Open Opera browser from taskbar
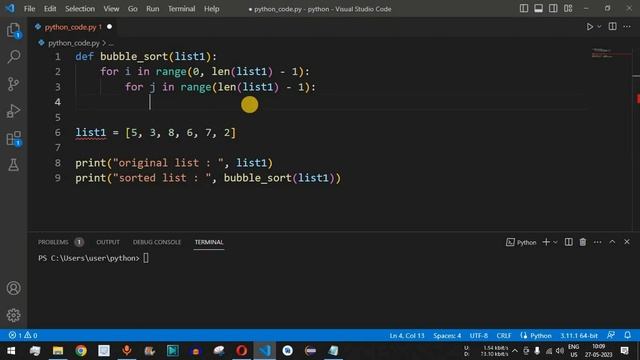 pyautogui.click(x=242, y=351)
